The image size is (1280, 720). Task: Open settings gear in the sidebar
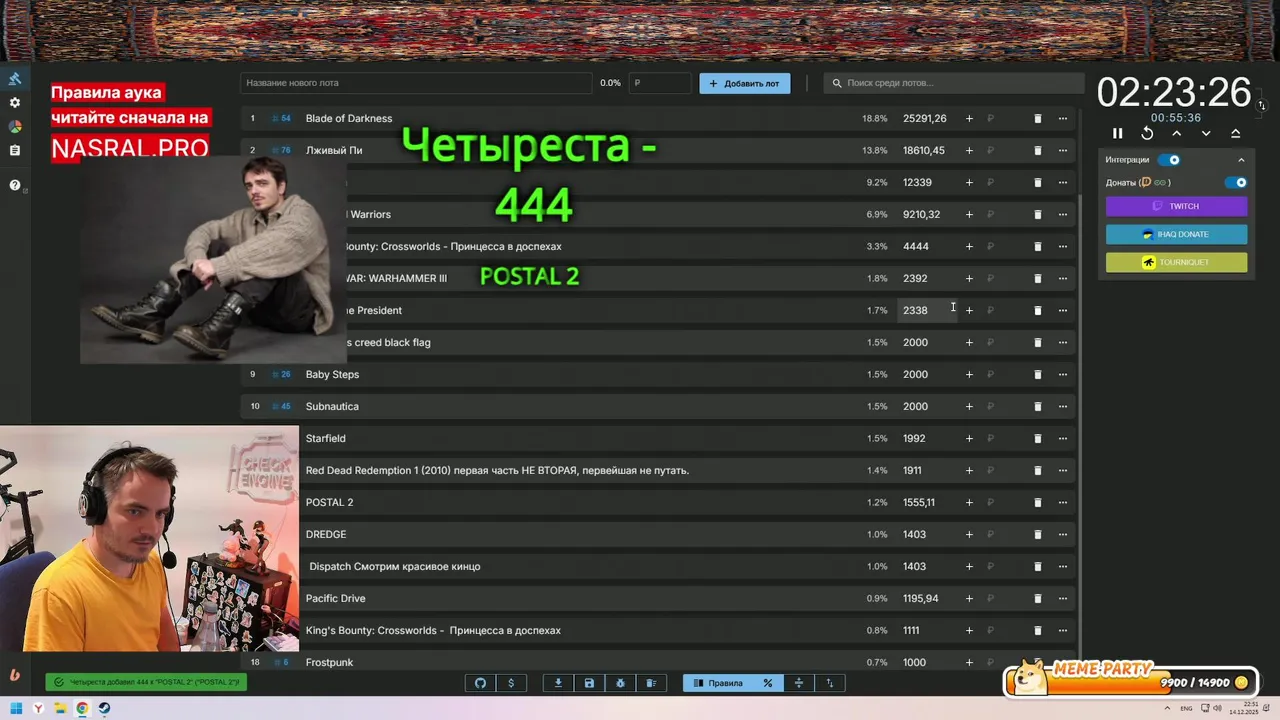click(15, 103)
